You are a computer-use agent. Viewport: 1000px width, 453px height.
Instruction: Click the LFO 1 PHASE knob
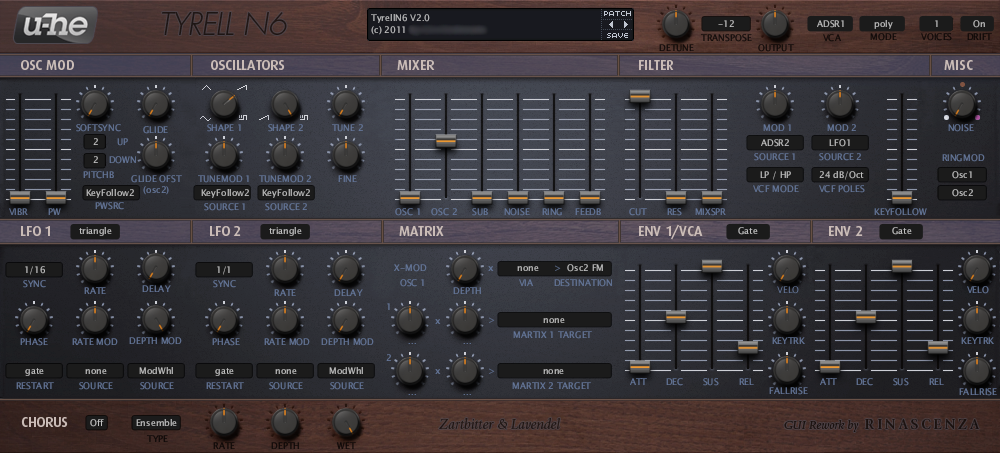(33, 320)
